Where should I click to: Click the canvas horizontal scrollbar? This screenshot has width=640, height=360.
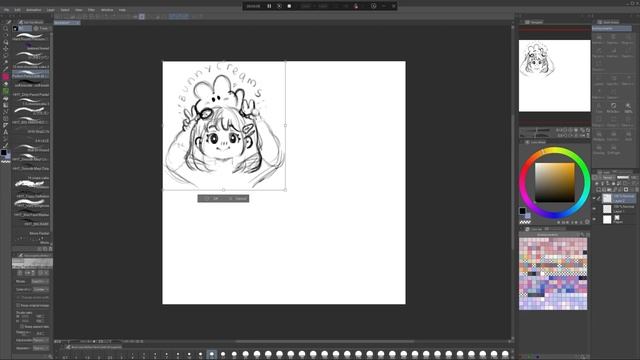(324, 341)
